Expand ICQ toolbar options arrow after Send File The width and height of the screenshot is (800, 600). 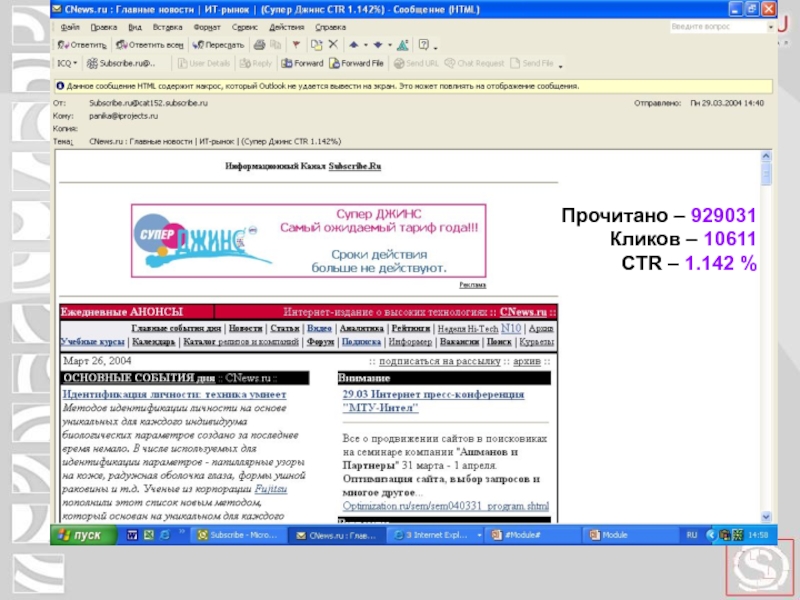pos(561,64)
